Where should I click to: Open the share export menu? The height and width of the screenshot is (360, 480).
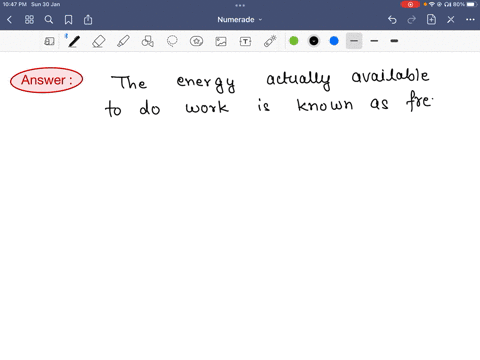click(x=88, y=20)
